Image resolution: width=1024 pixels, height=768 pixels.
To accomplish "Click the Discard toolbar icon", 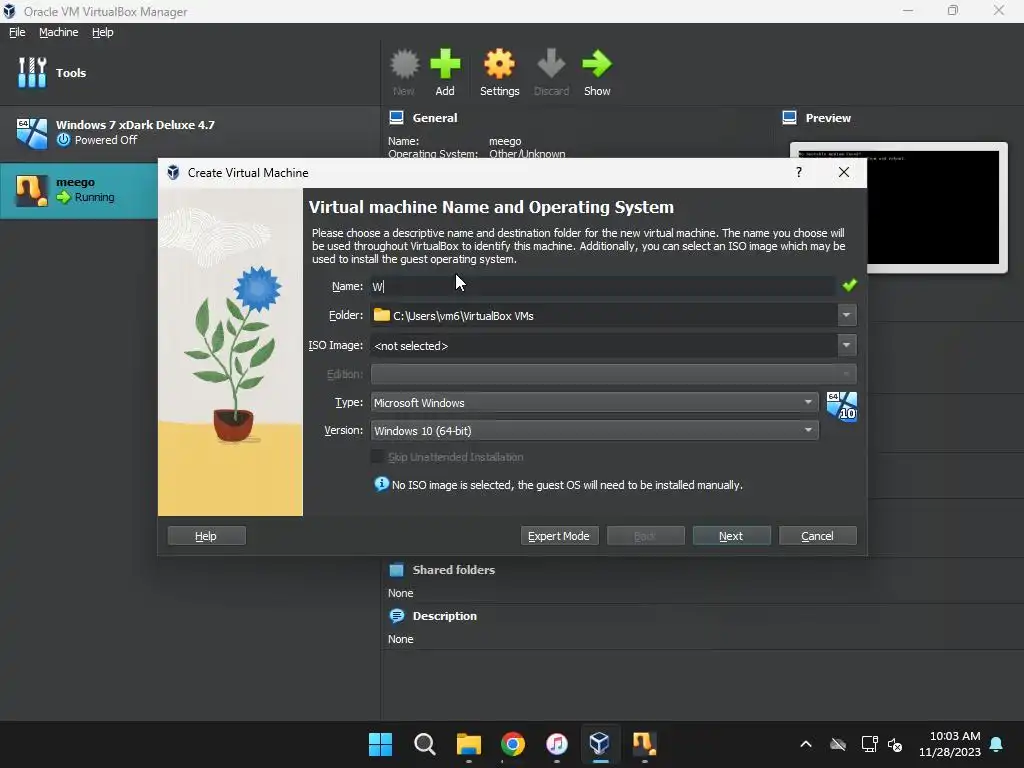I will 551,65.
